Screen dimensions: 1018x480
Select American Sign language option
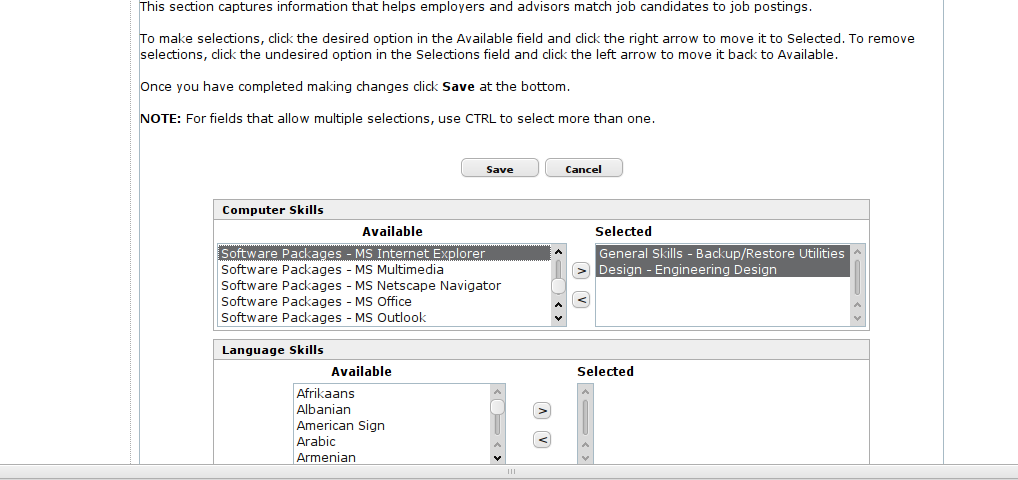click(x=392, y=425)
